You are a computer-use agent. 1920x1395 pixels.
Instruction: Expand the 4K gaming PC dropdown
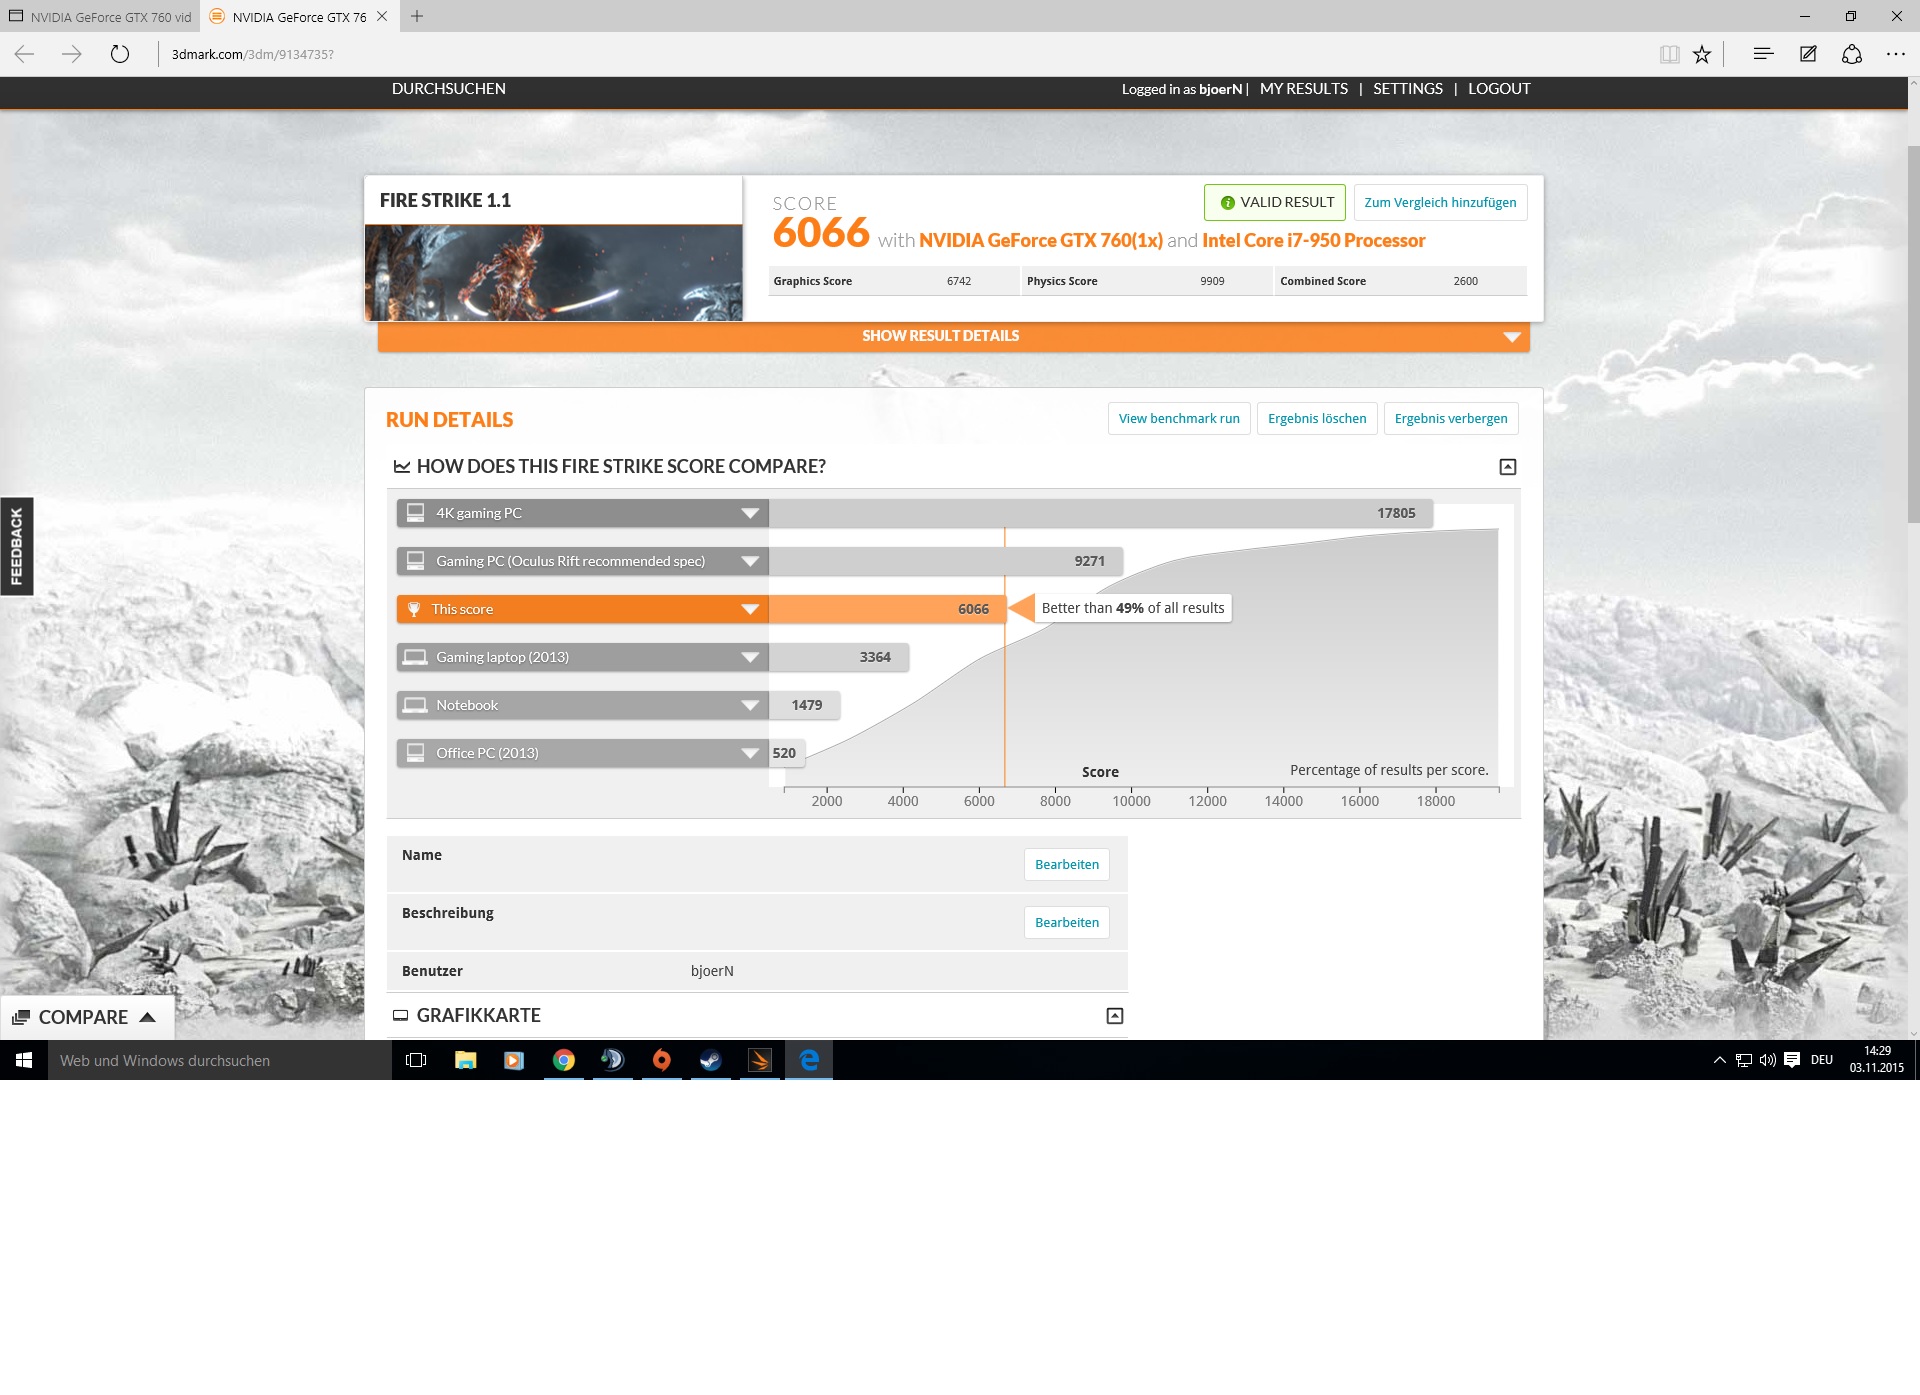tap(750, 513)
